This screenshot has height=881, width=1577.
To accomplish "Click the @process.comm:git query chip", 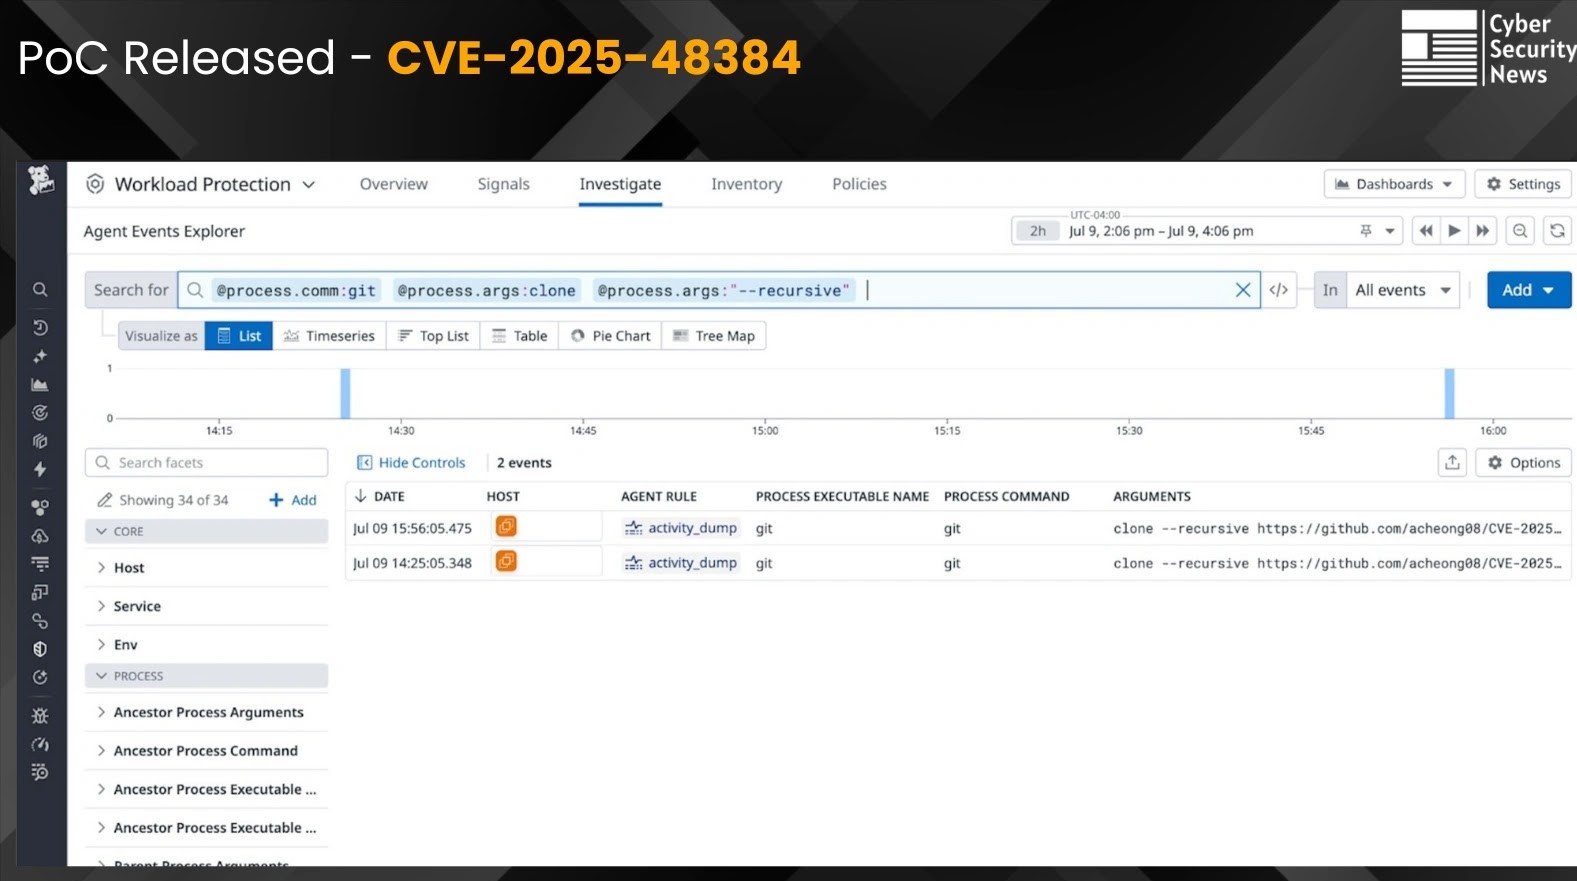I will [296, 290].
